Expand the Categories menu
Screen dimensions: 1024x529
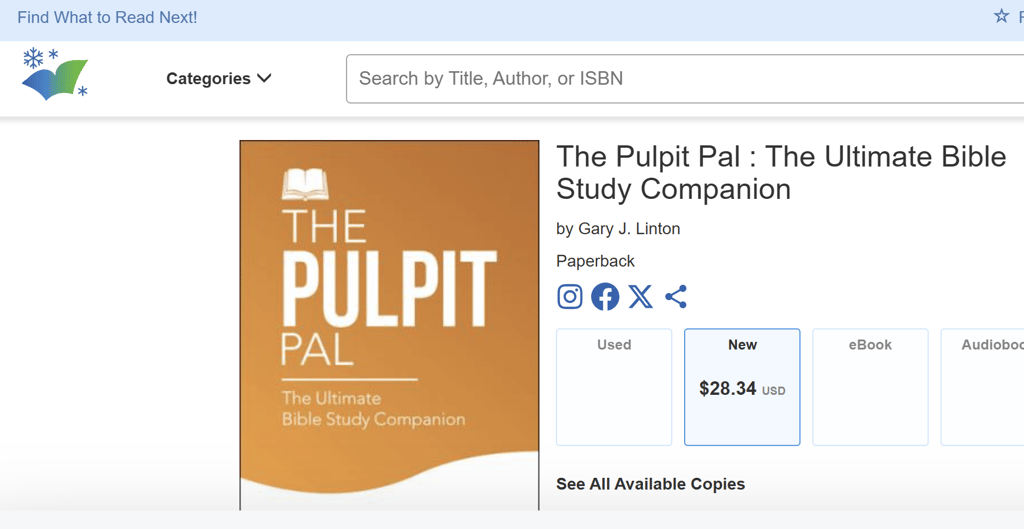[x=218, y=78]
